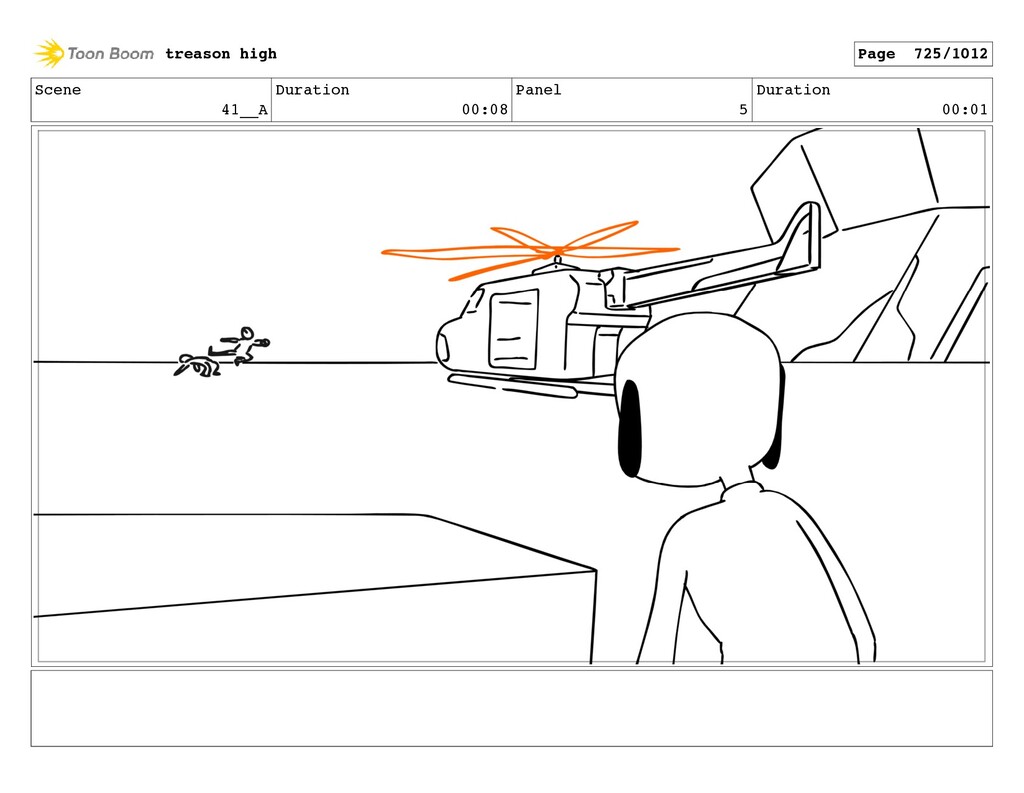This screenshot has height=793, width=1024.
Task: Click the scene duration value '00:08'
Action: point(485,110)
